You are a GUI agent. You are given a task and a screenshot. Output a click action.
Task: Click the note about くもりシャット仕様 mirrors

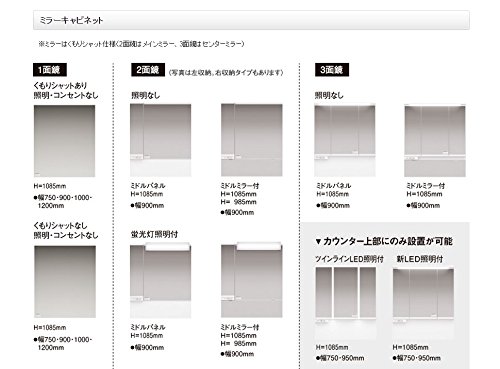tap(142, 44)
